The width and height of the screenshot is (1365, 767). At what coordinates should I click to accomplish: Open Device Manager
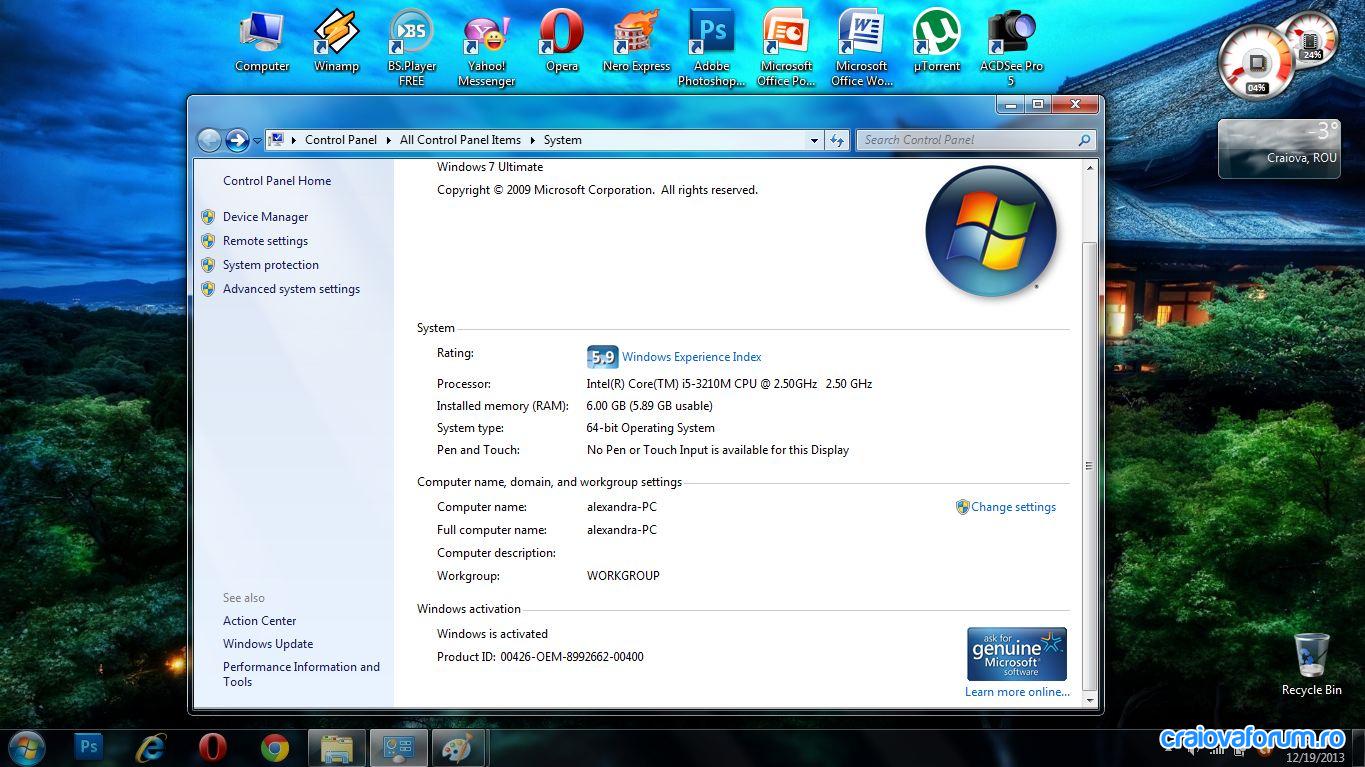pos(265,217)
